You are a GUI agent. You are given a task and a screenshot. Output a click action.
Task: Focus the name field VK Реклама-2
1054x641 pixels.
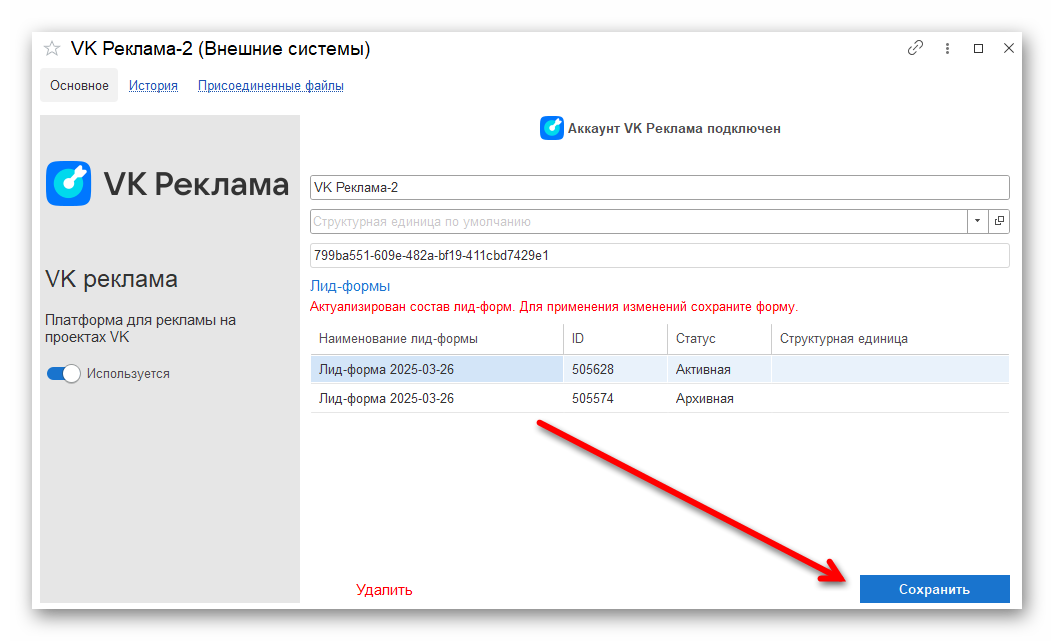coord(659,187)
